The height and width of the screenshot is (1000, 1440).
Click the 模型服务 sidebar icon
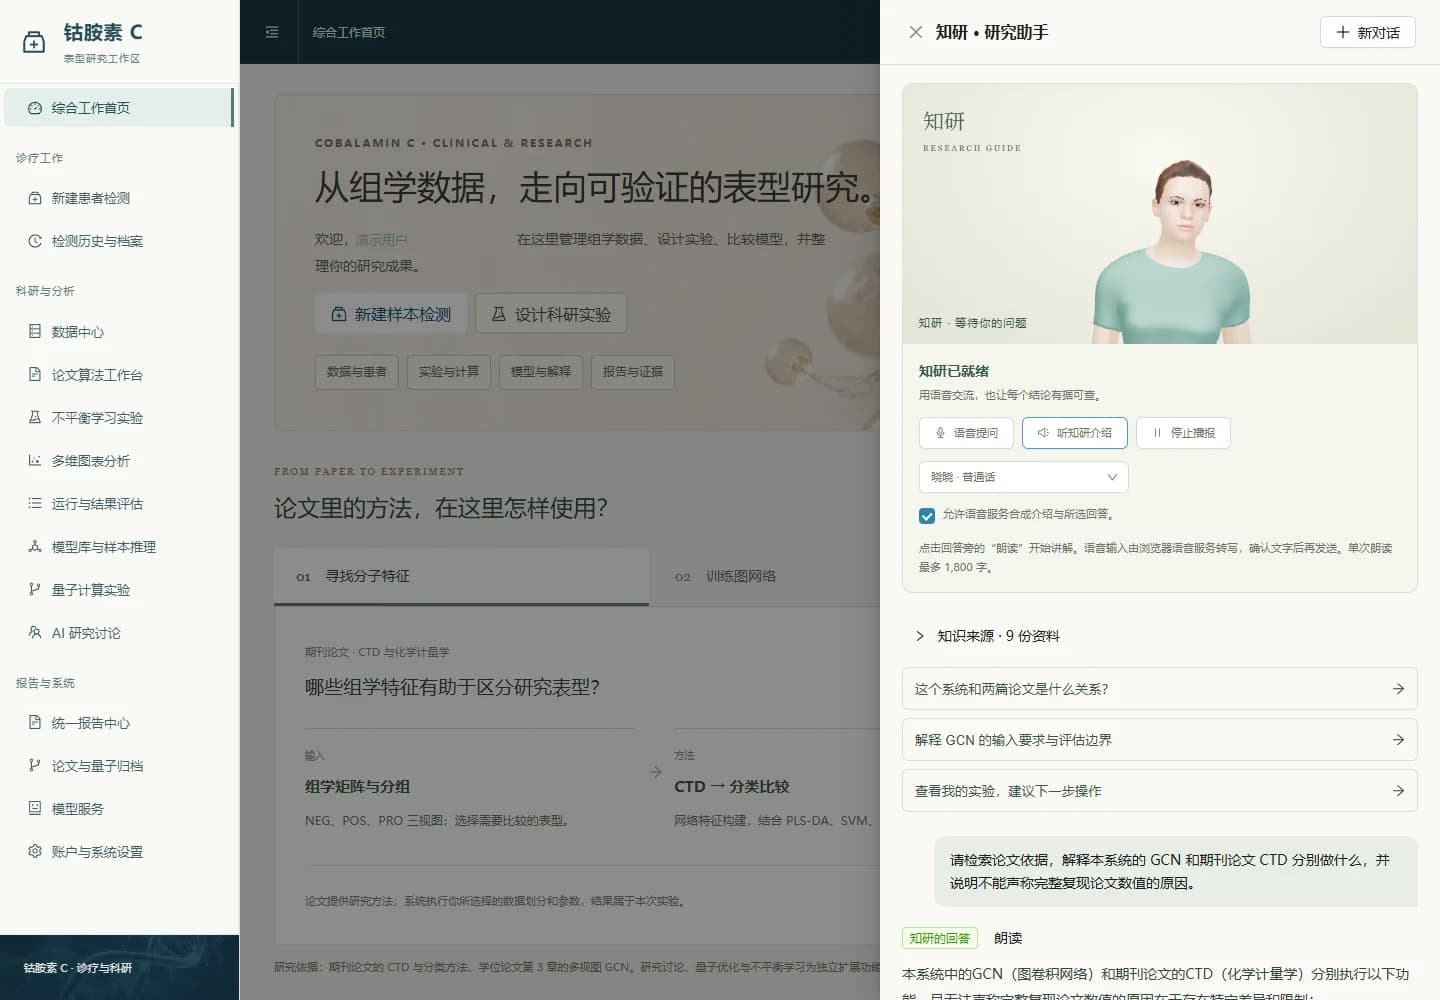tap(35, 808)
